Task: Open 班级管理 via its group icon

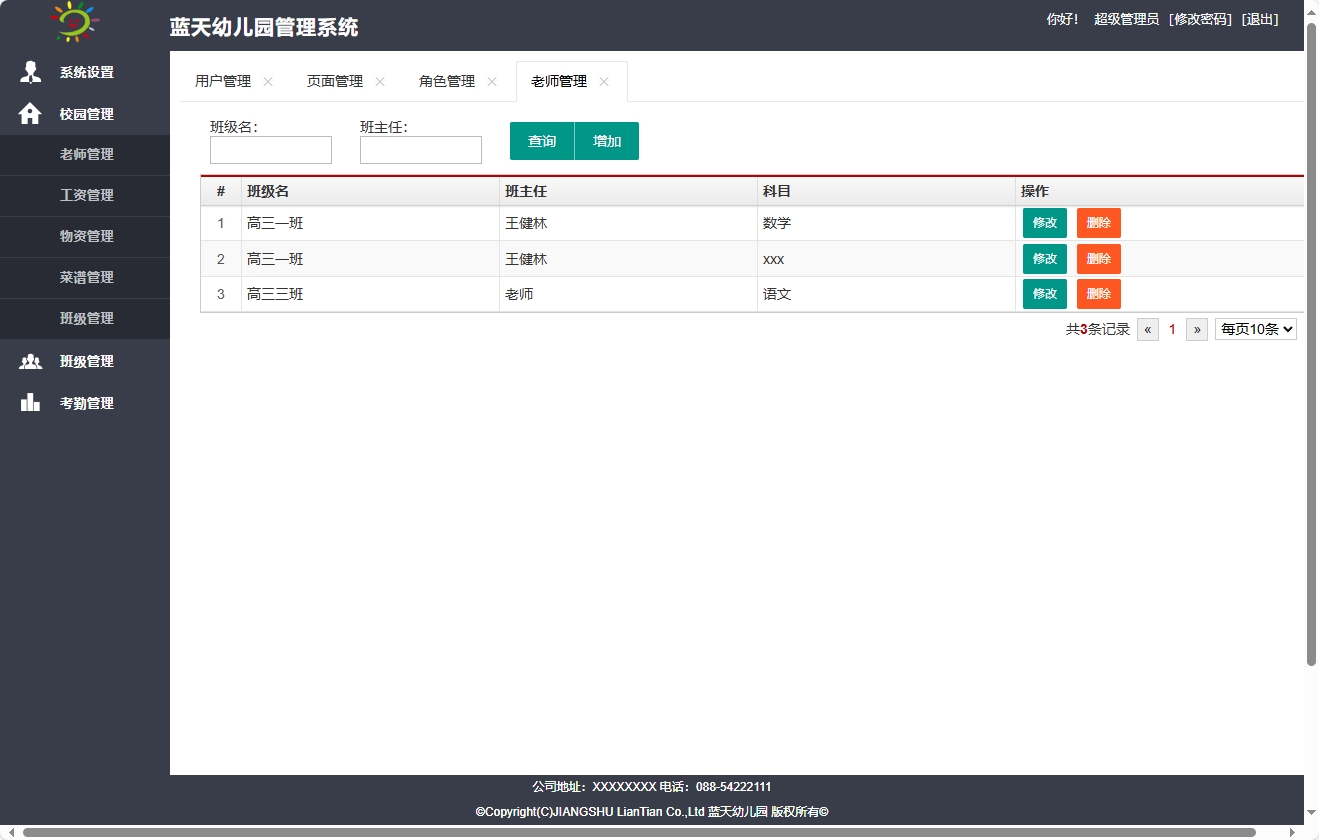Action: pos(29,360)
